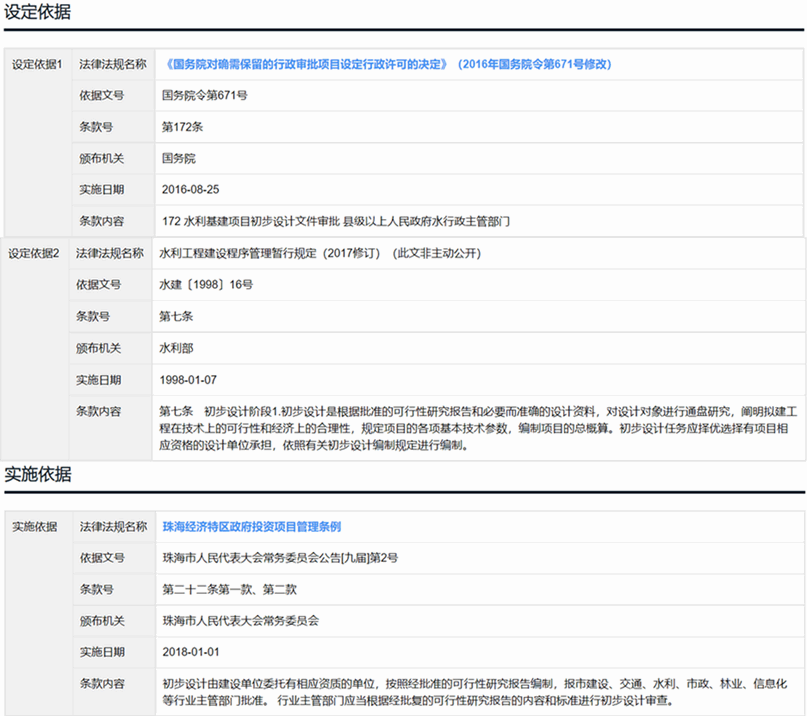Click the 条款号 label in 实施依据 table
807x716 pixels.
[96, 589]
